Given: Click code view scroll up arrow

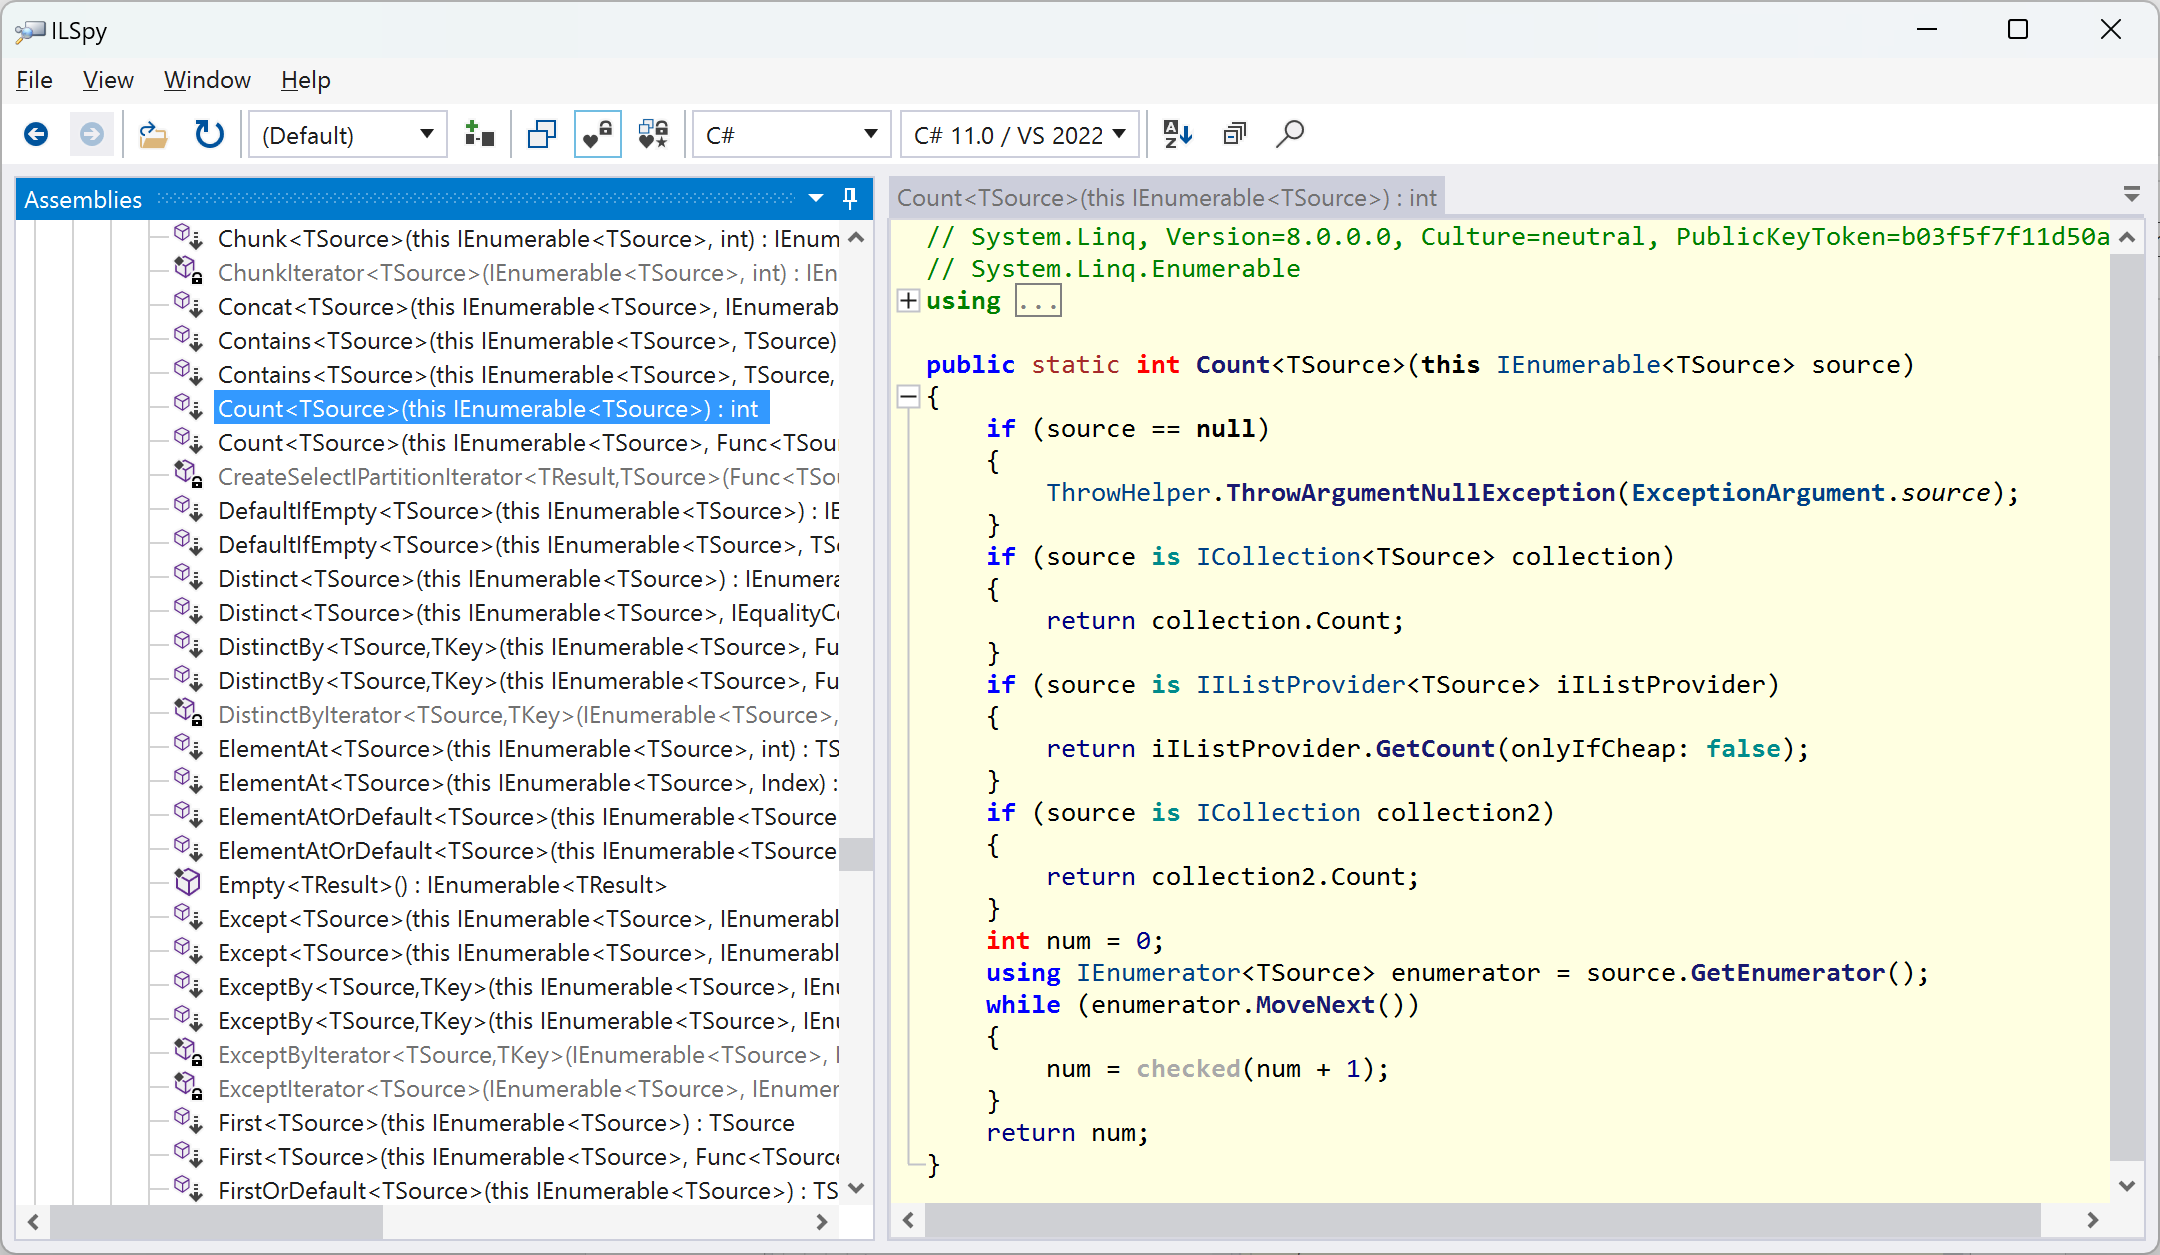Looking at the screenshot, I should (x=2127, y=238).
